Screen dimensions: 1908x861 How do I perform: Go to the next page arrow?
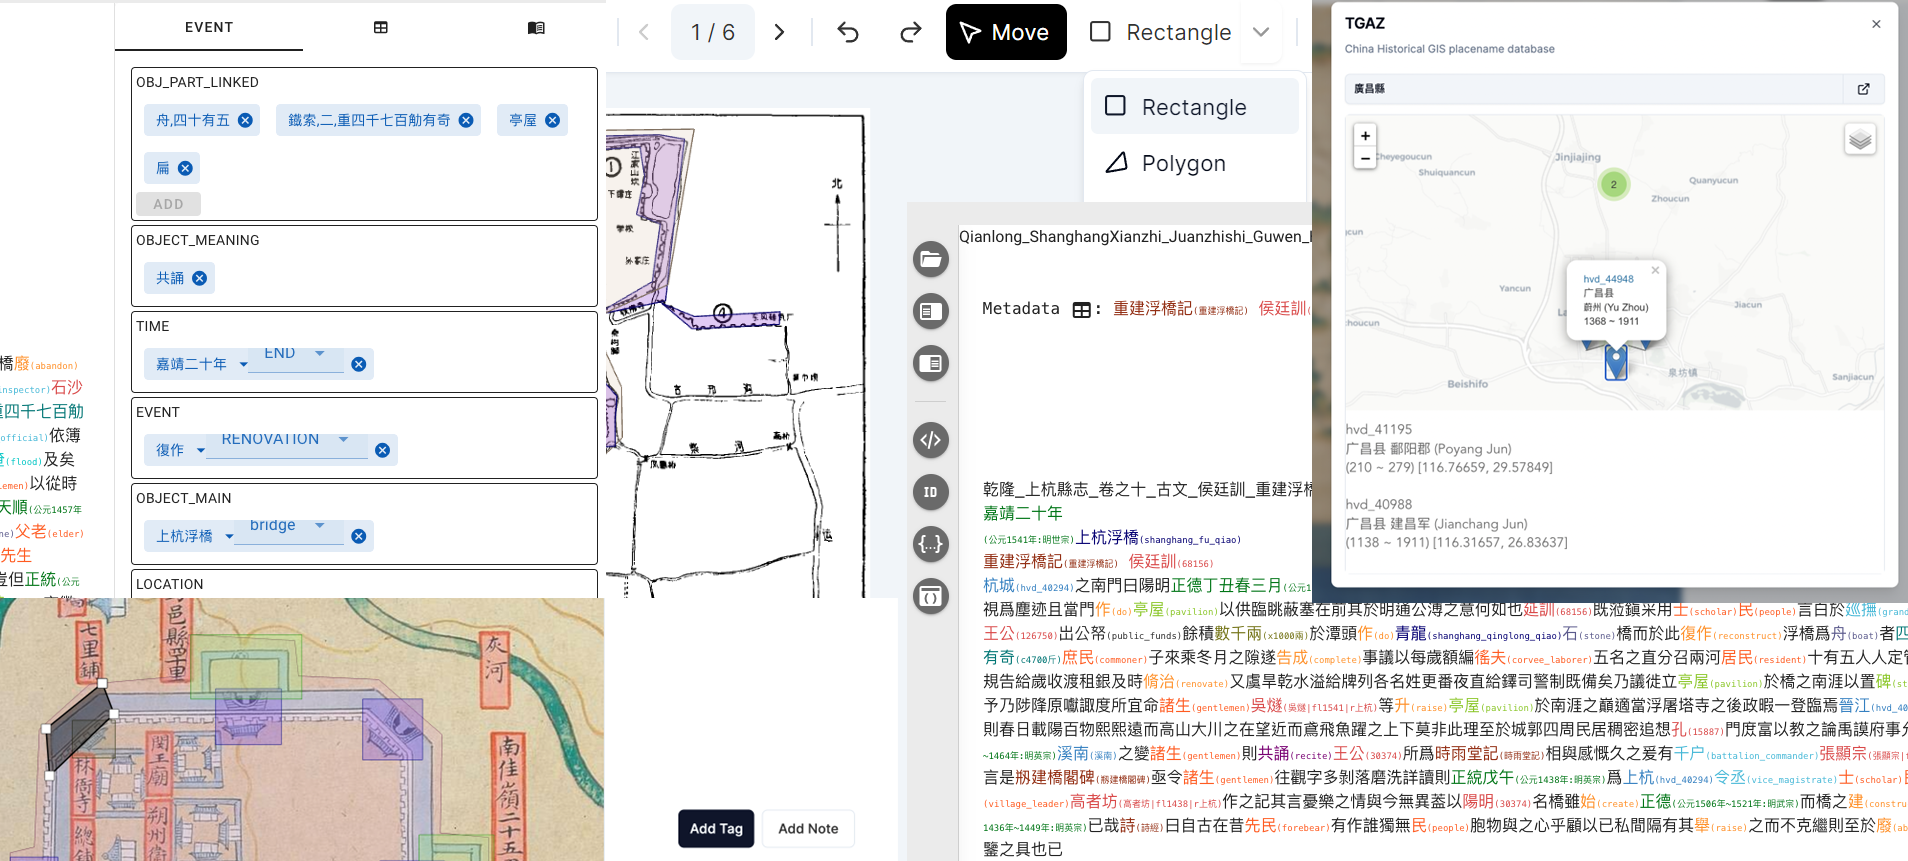tap(779, 32)
